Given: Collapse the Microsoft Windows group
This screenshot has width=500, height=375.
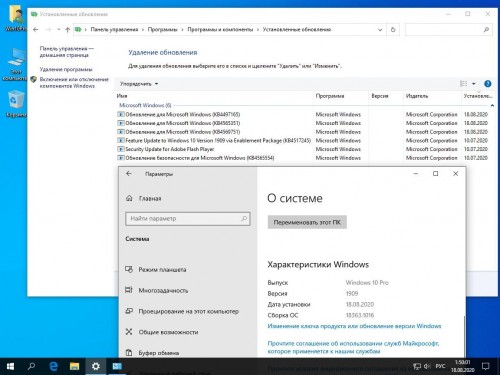Looking at the screenshot, I should click(492, 105).
